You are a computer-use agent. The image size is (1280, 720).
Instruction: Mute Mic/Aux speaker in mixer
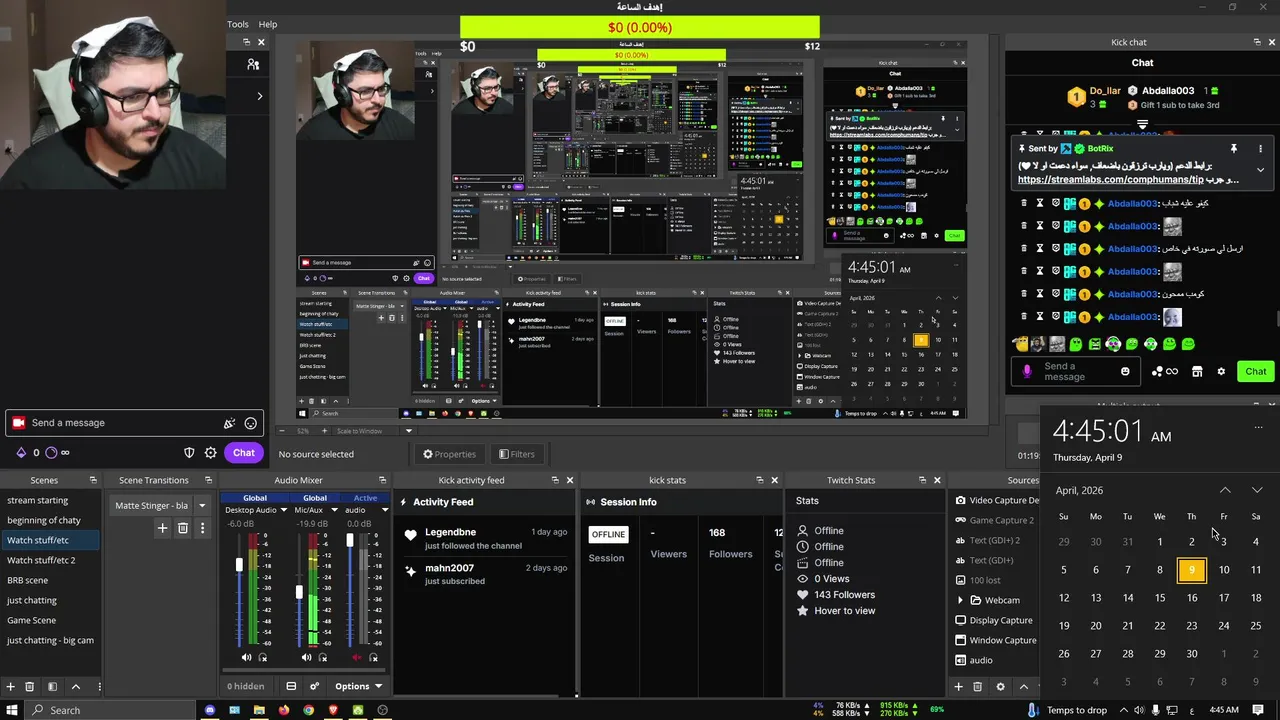coord(306,657)
